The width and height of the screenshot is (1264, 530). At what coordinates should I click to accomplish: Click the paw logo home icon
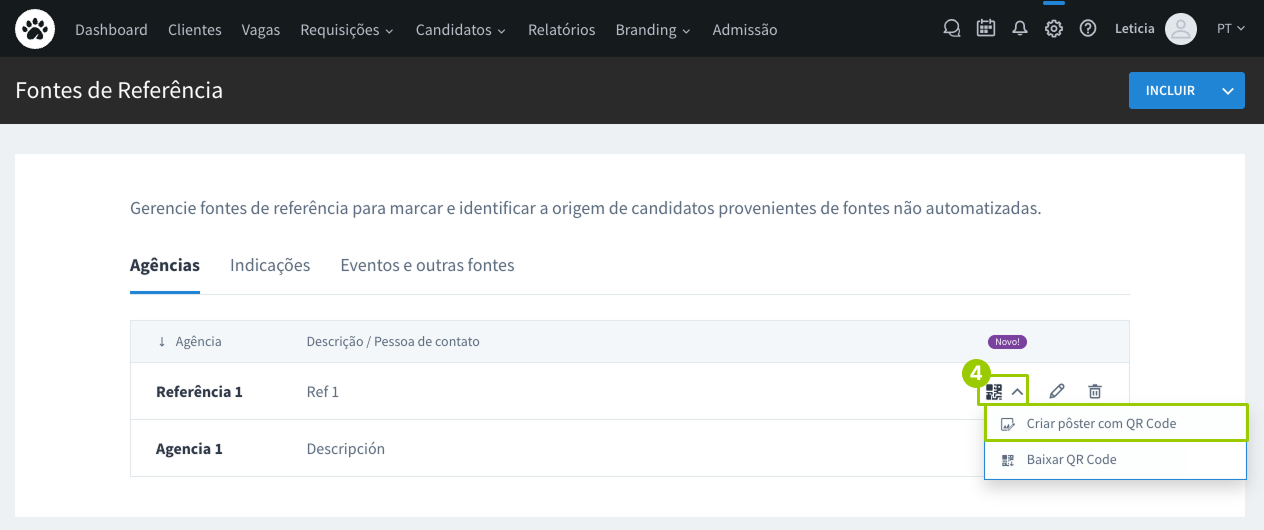35,29
